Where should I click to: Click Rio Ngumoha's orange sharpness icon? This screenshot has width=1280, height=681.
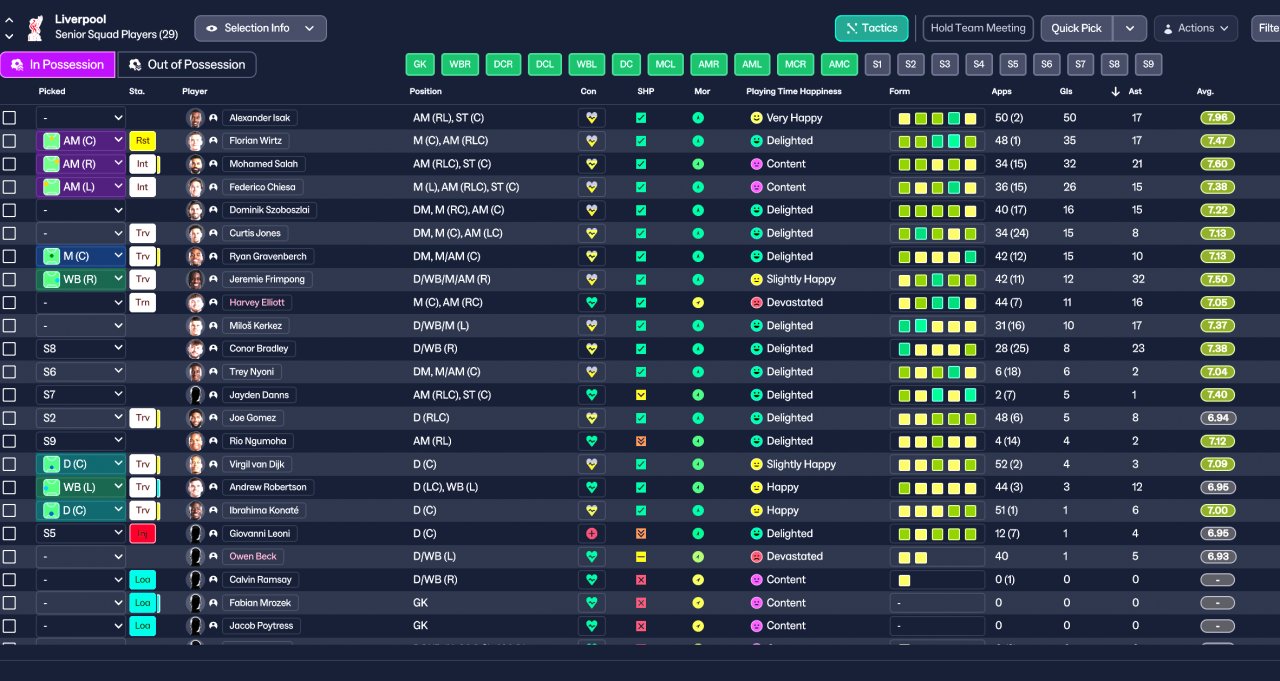coord(641,441)
